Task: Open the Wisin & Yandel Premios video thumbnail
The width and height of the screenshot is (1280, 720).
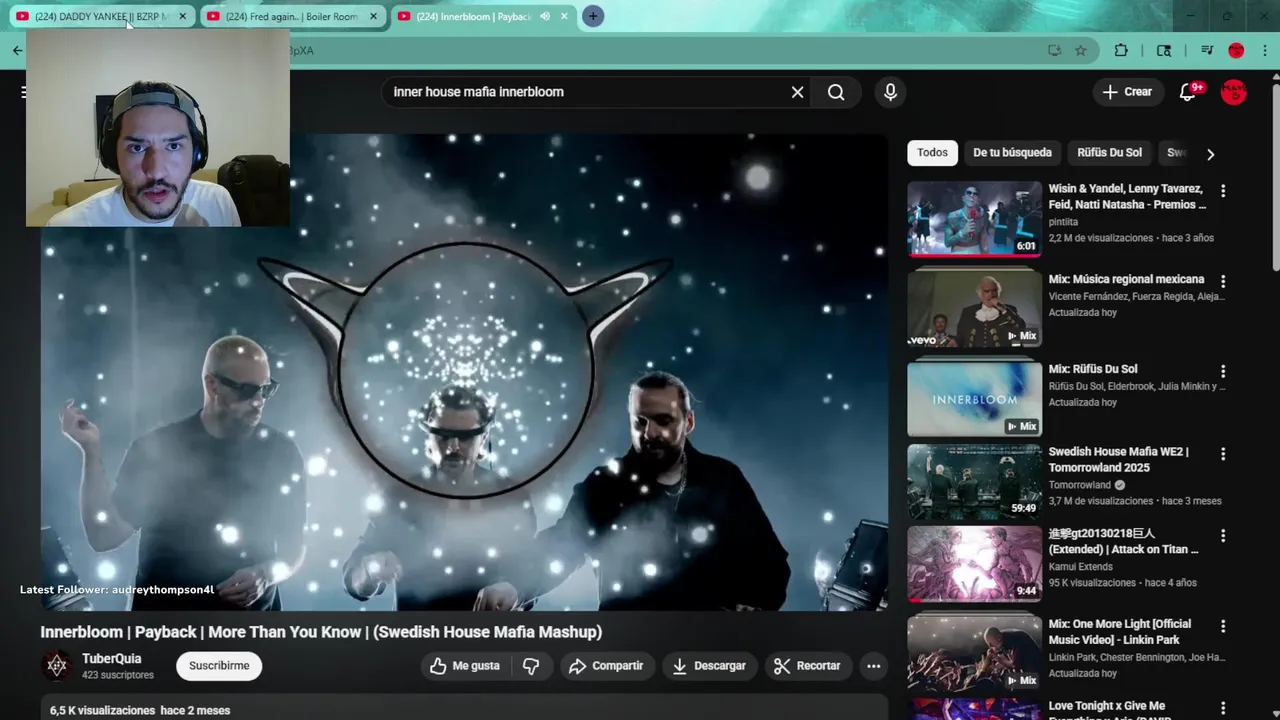Action: point(974,218)
